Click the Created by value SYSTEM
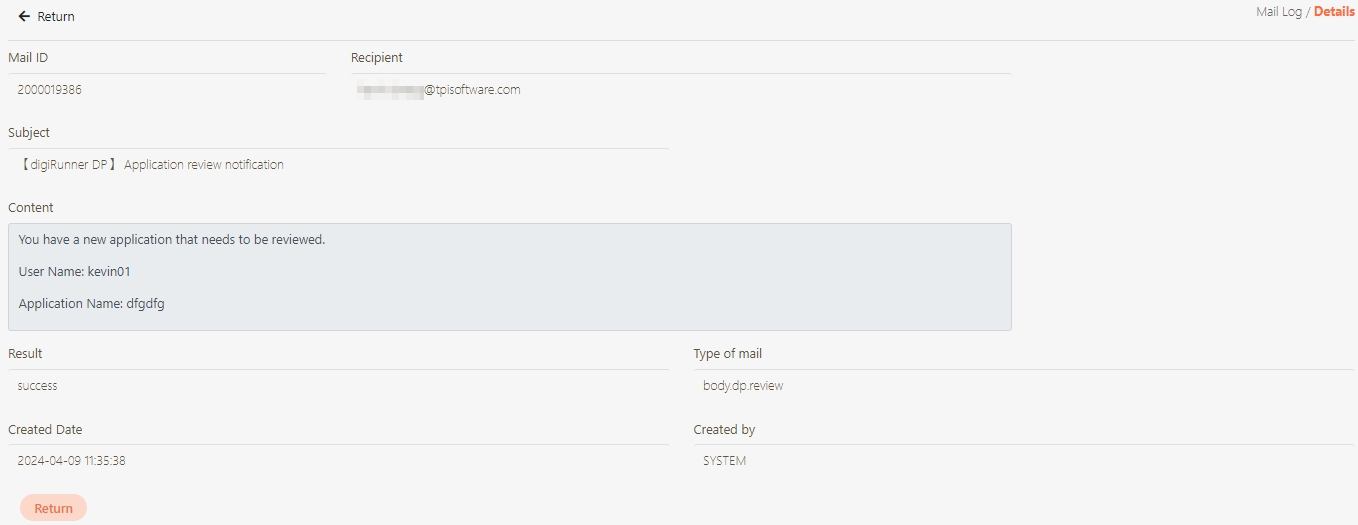1358x525 pixels. [725, 461]
